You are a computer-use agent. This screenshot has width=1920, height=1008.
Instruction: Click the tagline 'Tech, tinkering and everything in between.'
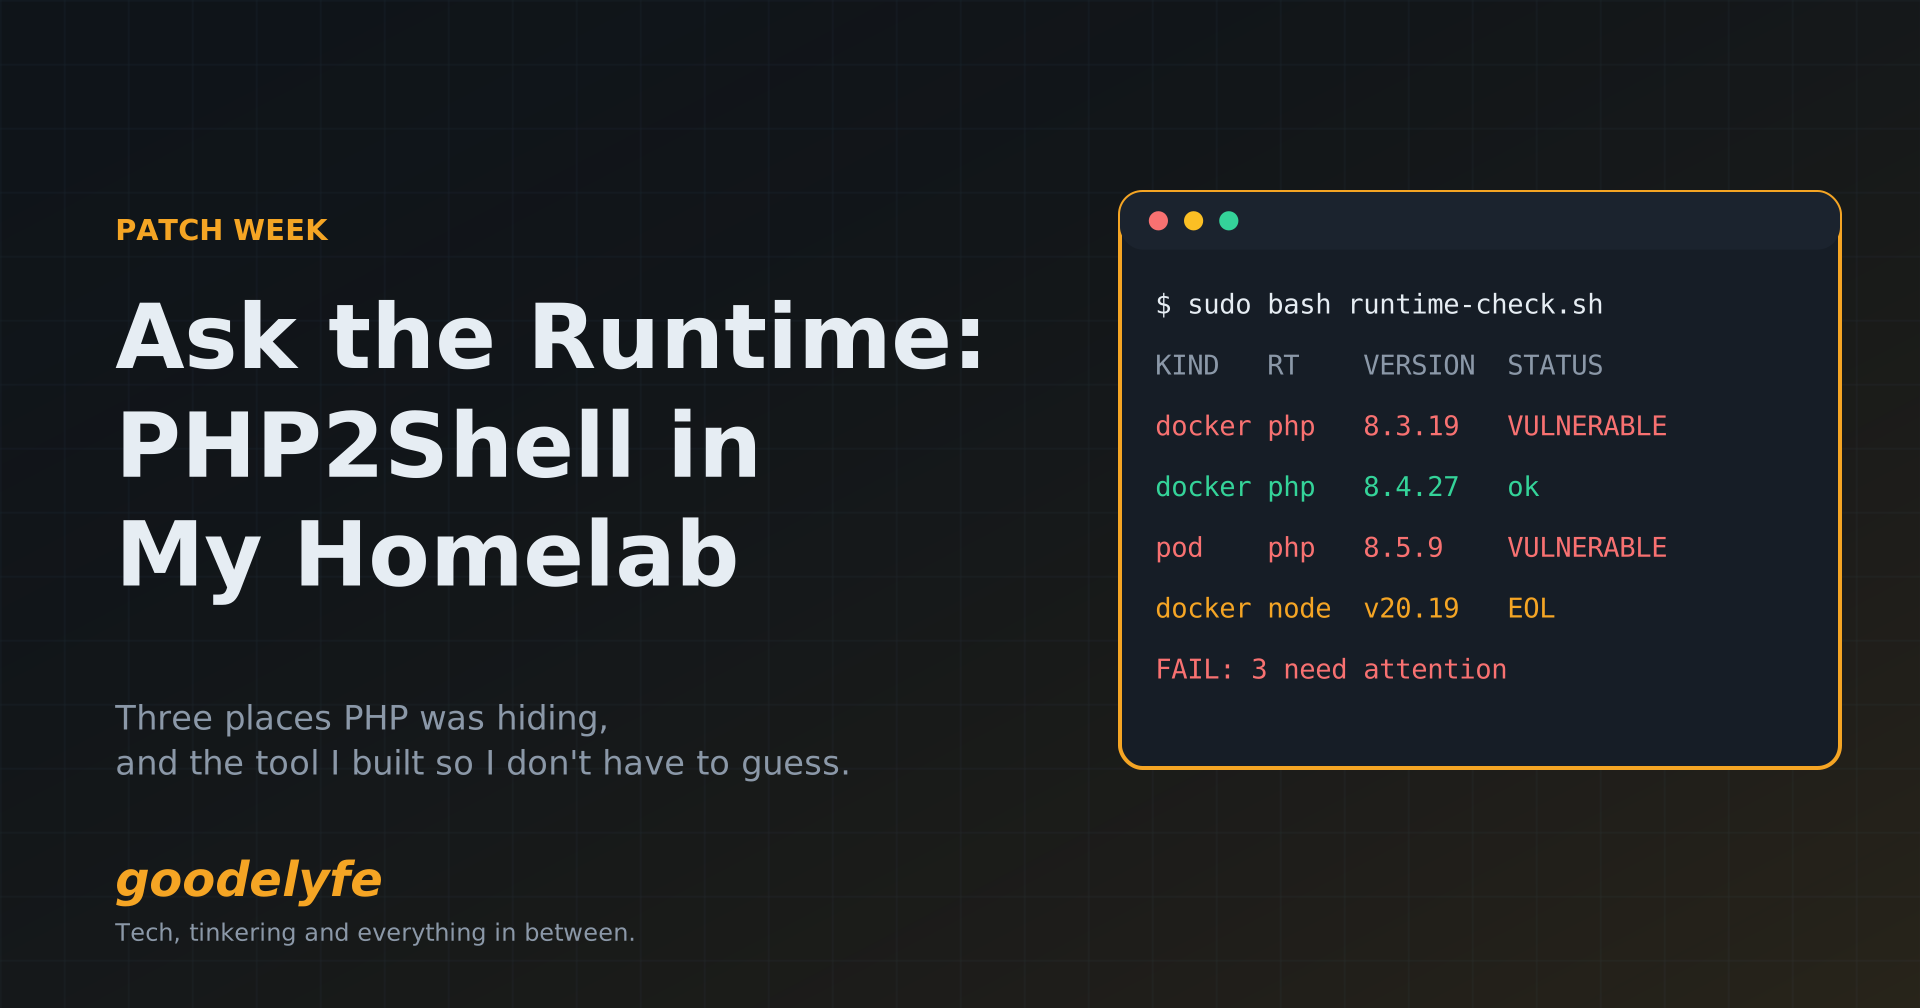pos(375,932)
